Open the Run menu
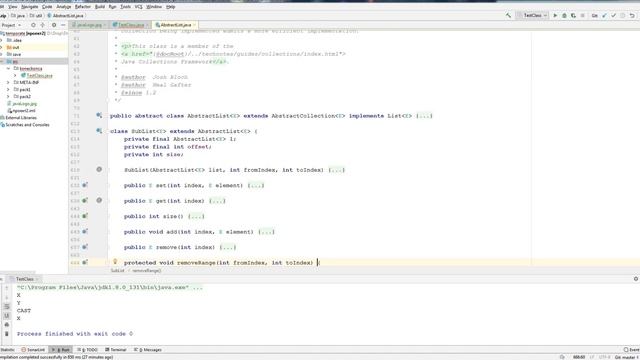640x360 pixels. [113, 7]
